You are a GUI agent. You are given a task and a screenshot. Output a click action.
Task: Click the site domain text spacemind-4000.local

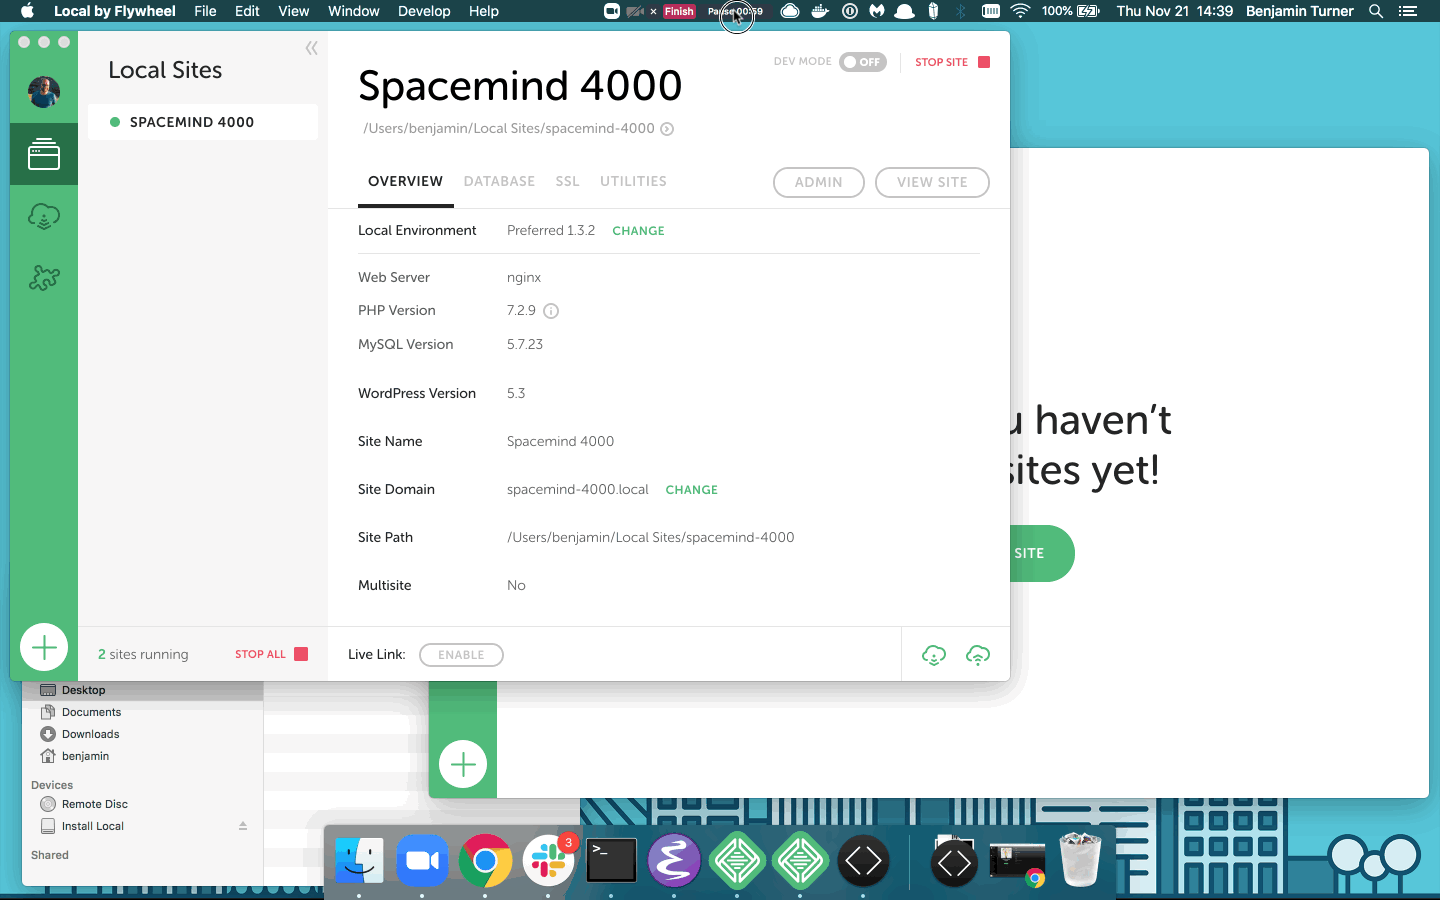pos(578,490)
